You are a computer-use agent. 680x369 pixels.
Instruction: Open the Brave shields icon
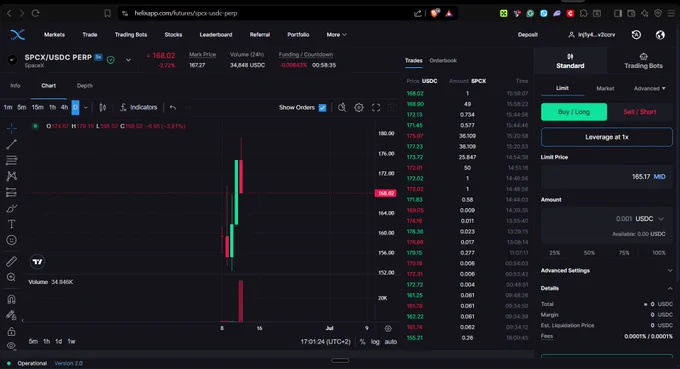(435, 13)
